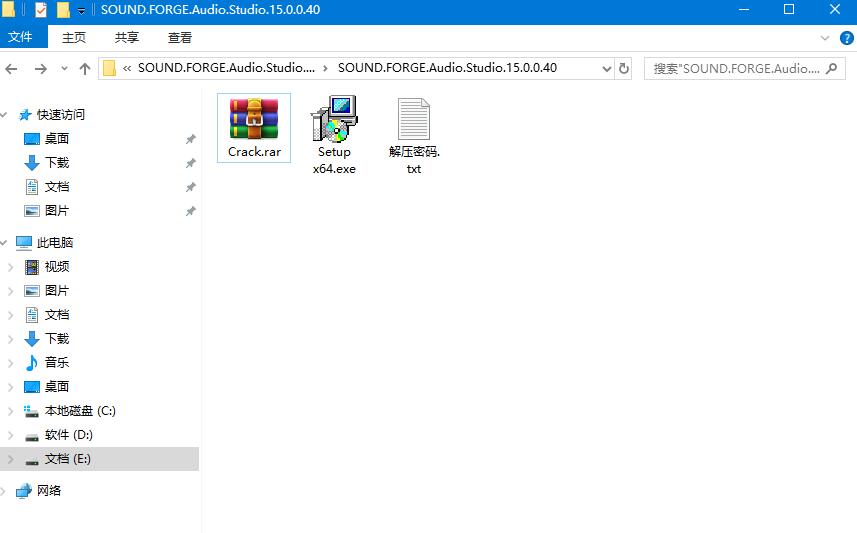Open the 共享 ribbon tab
This screenshot has width=857, height=533.
pos(127,37)
